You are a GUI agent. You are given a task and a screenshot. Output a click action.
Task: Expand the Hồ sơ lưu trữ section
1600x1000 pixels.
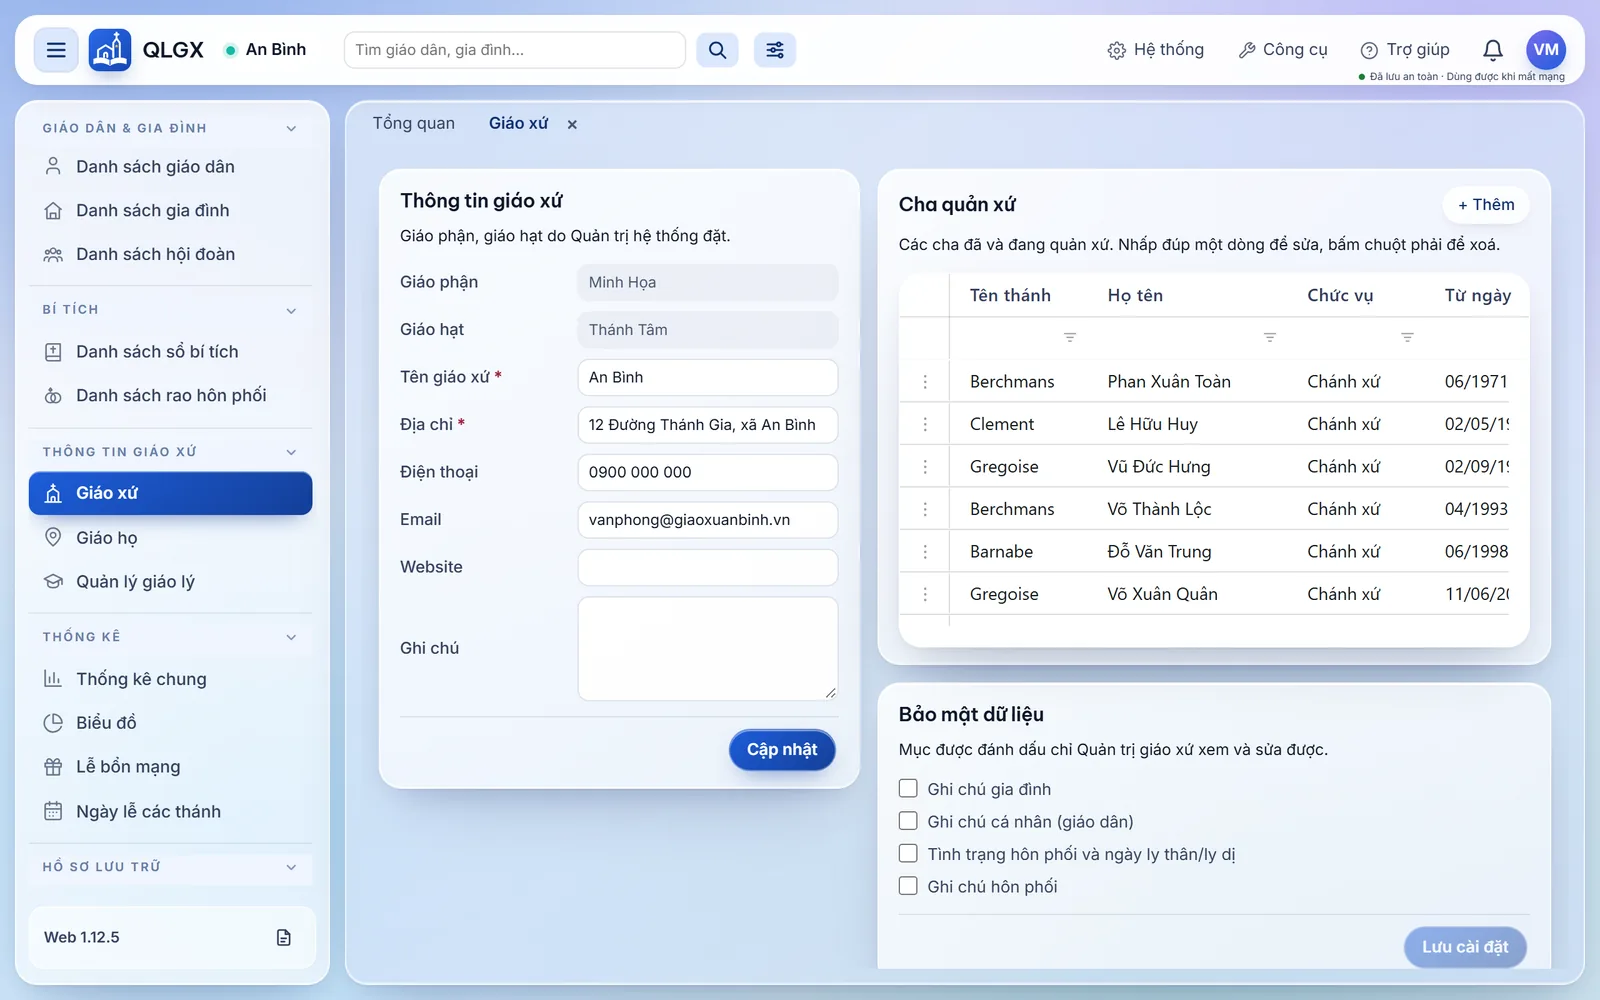291,867
